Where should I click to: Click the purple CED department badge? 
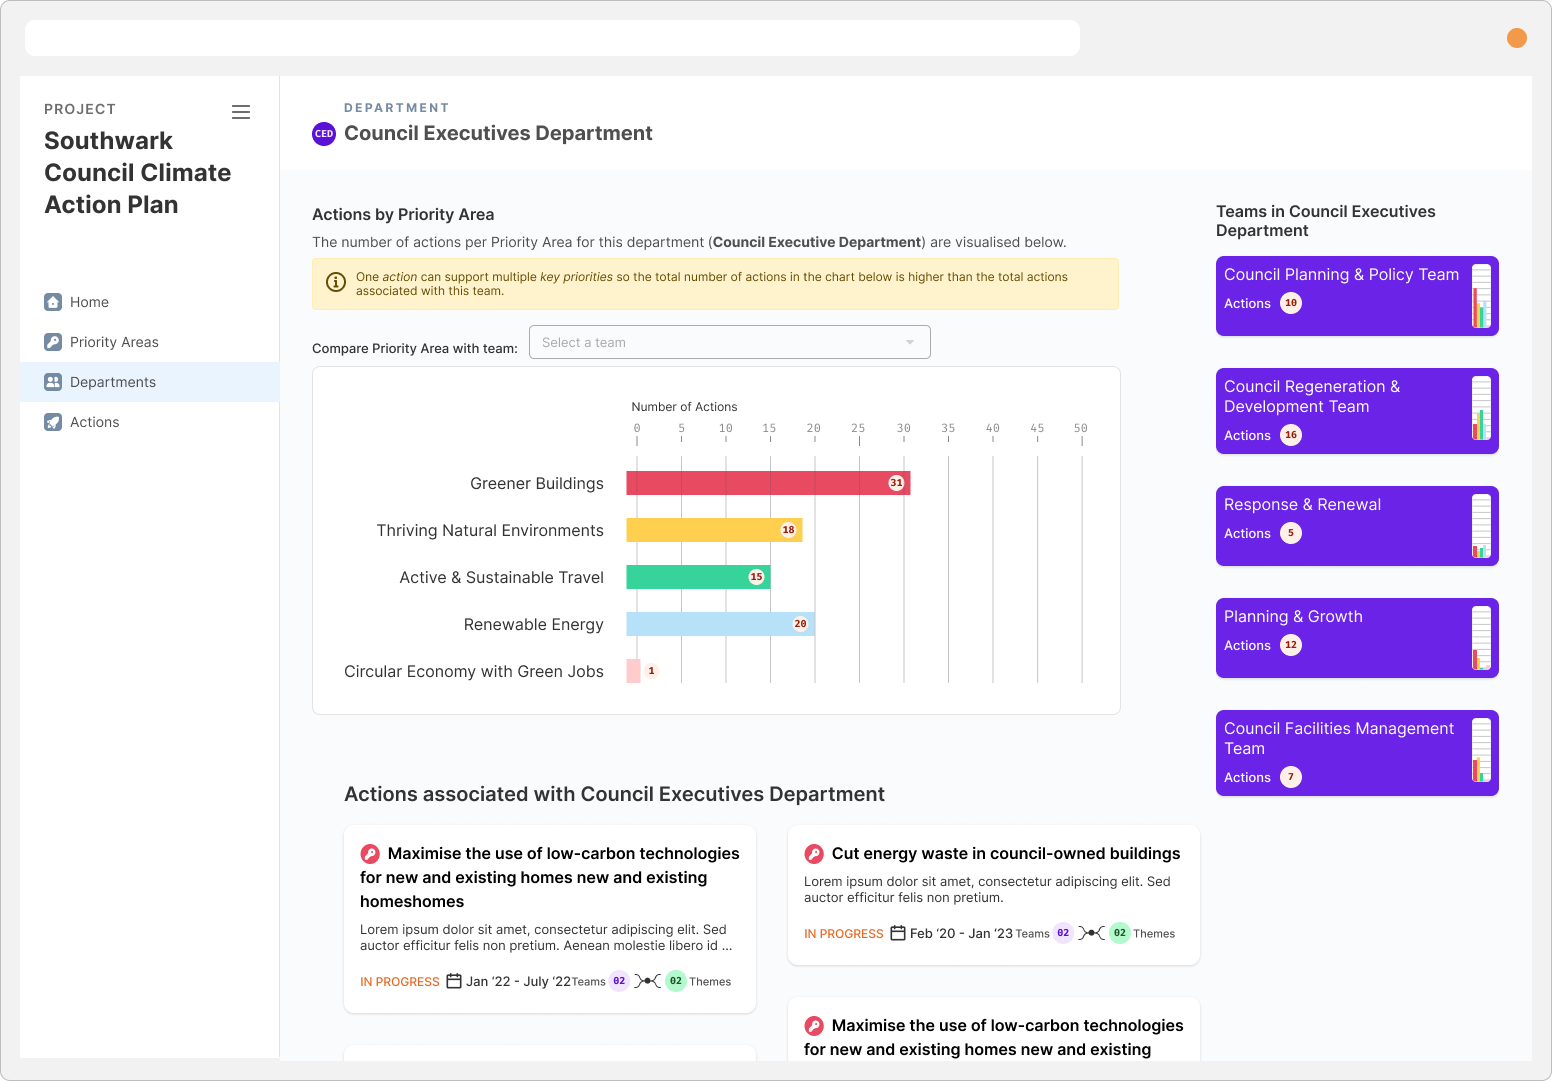(324, 134)
